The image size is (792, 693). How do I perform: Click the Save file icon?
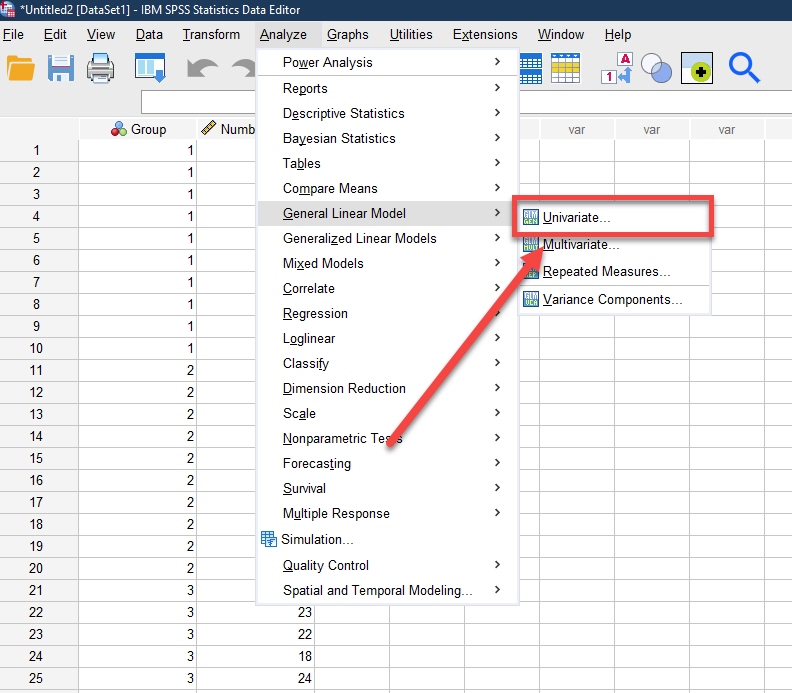[61, 68]
